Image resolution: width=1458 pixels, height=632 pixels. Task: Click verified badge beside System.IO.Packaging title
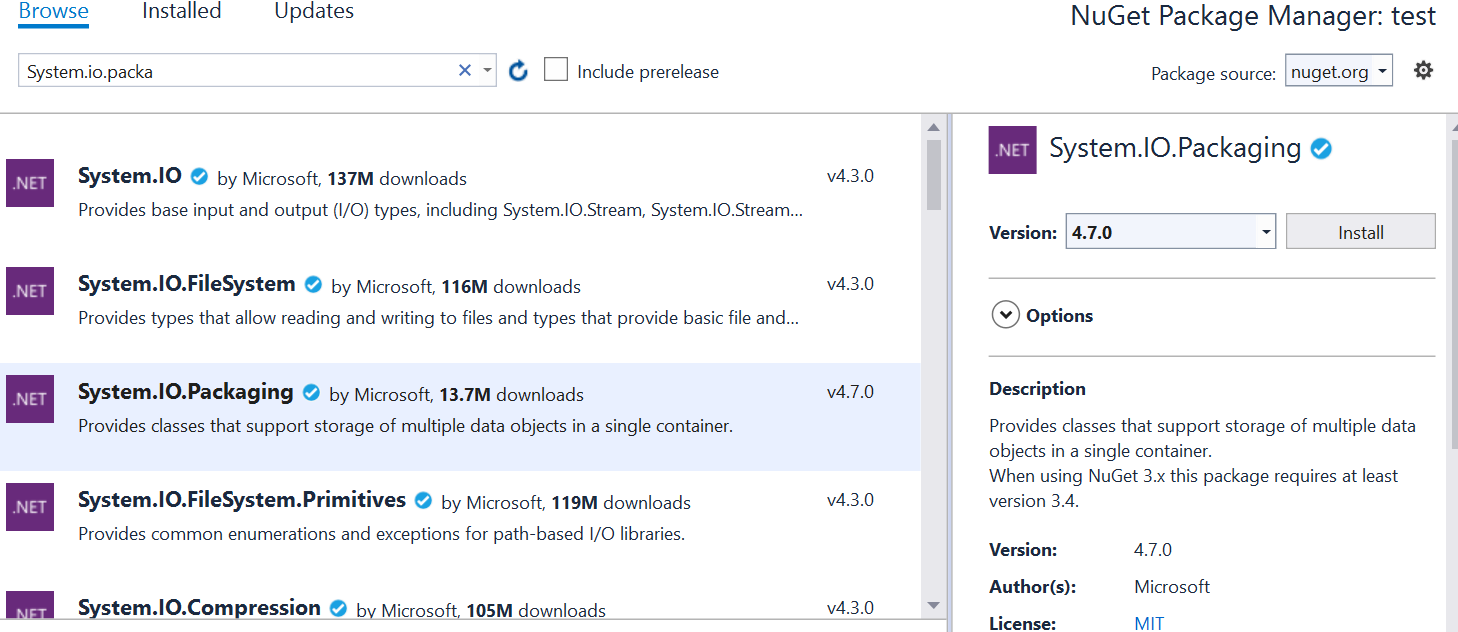click(1321, 149)
